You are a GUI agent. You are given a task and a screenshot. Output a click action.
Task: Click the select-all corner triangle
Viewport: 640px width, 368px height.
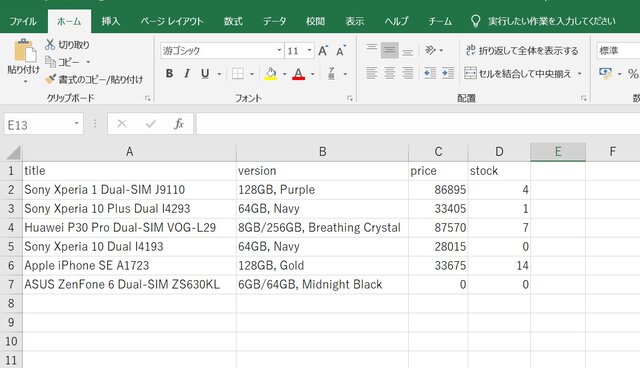(x=14, y=153)
